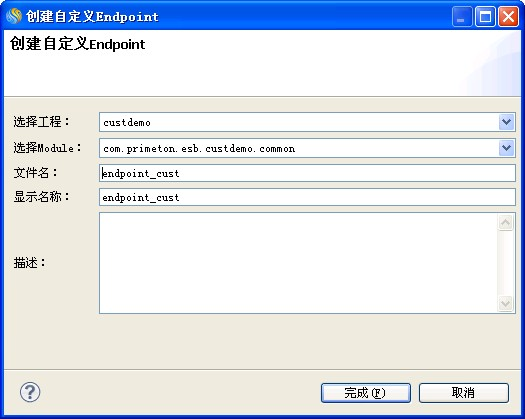Screen dimensions: 525x419
Task: Click the 完成(F) button
Action: point(366,393)
